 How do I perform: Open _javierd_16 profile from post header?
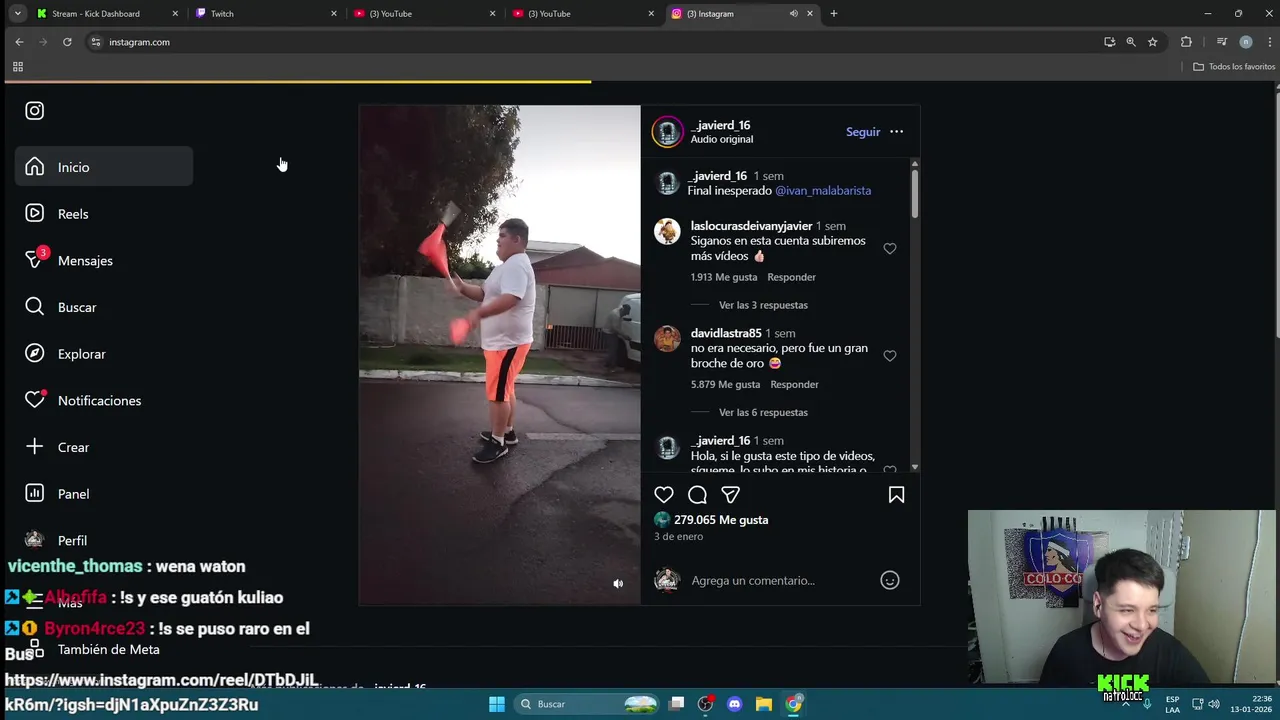pos(720,125)
